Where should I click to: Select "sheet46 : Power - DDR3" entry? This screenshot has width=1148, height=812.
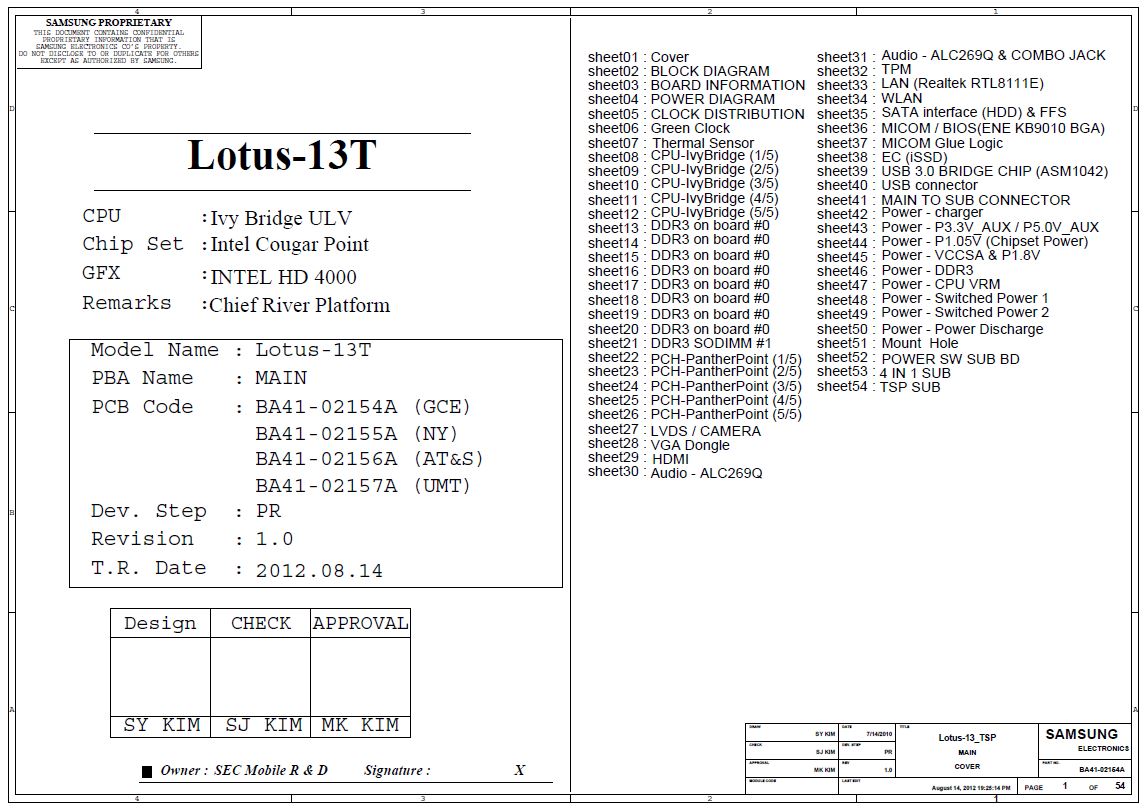pyautogui.click(x=895, y=271)
